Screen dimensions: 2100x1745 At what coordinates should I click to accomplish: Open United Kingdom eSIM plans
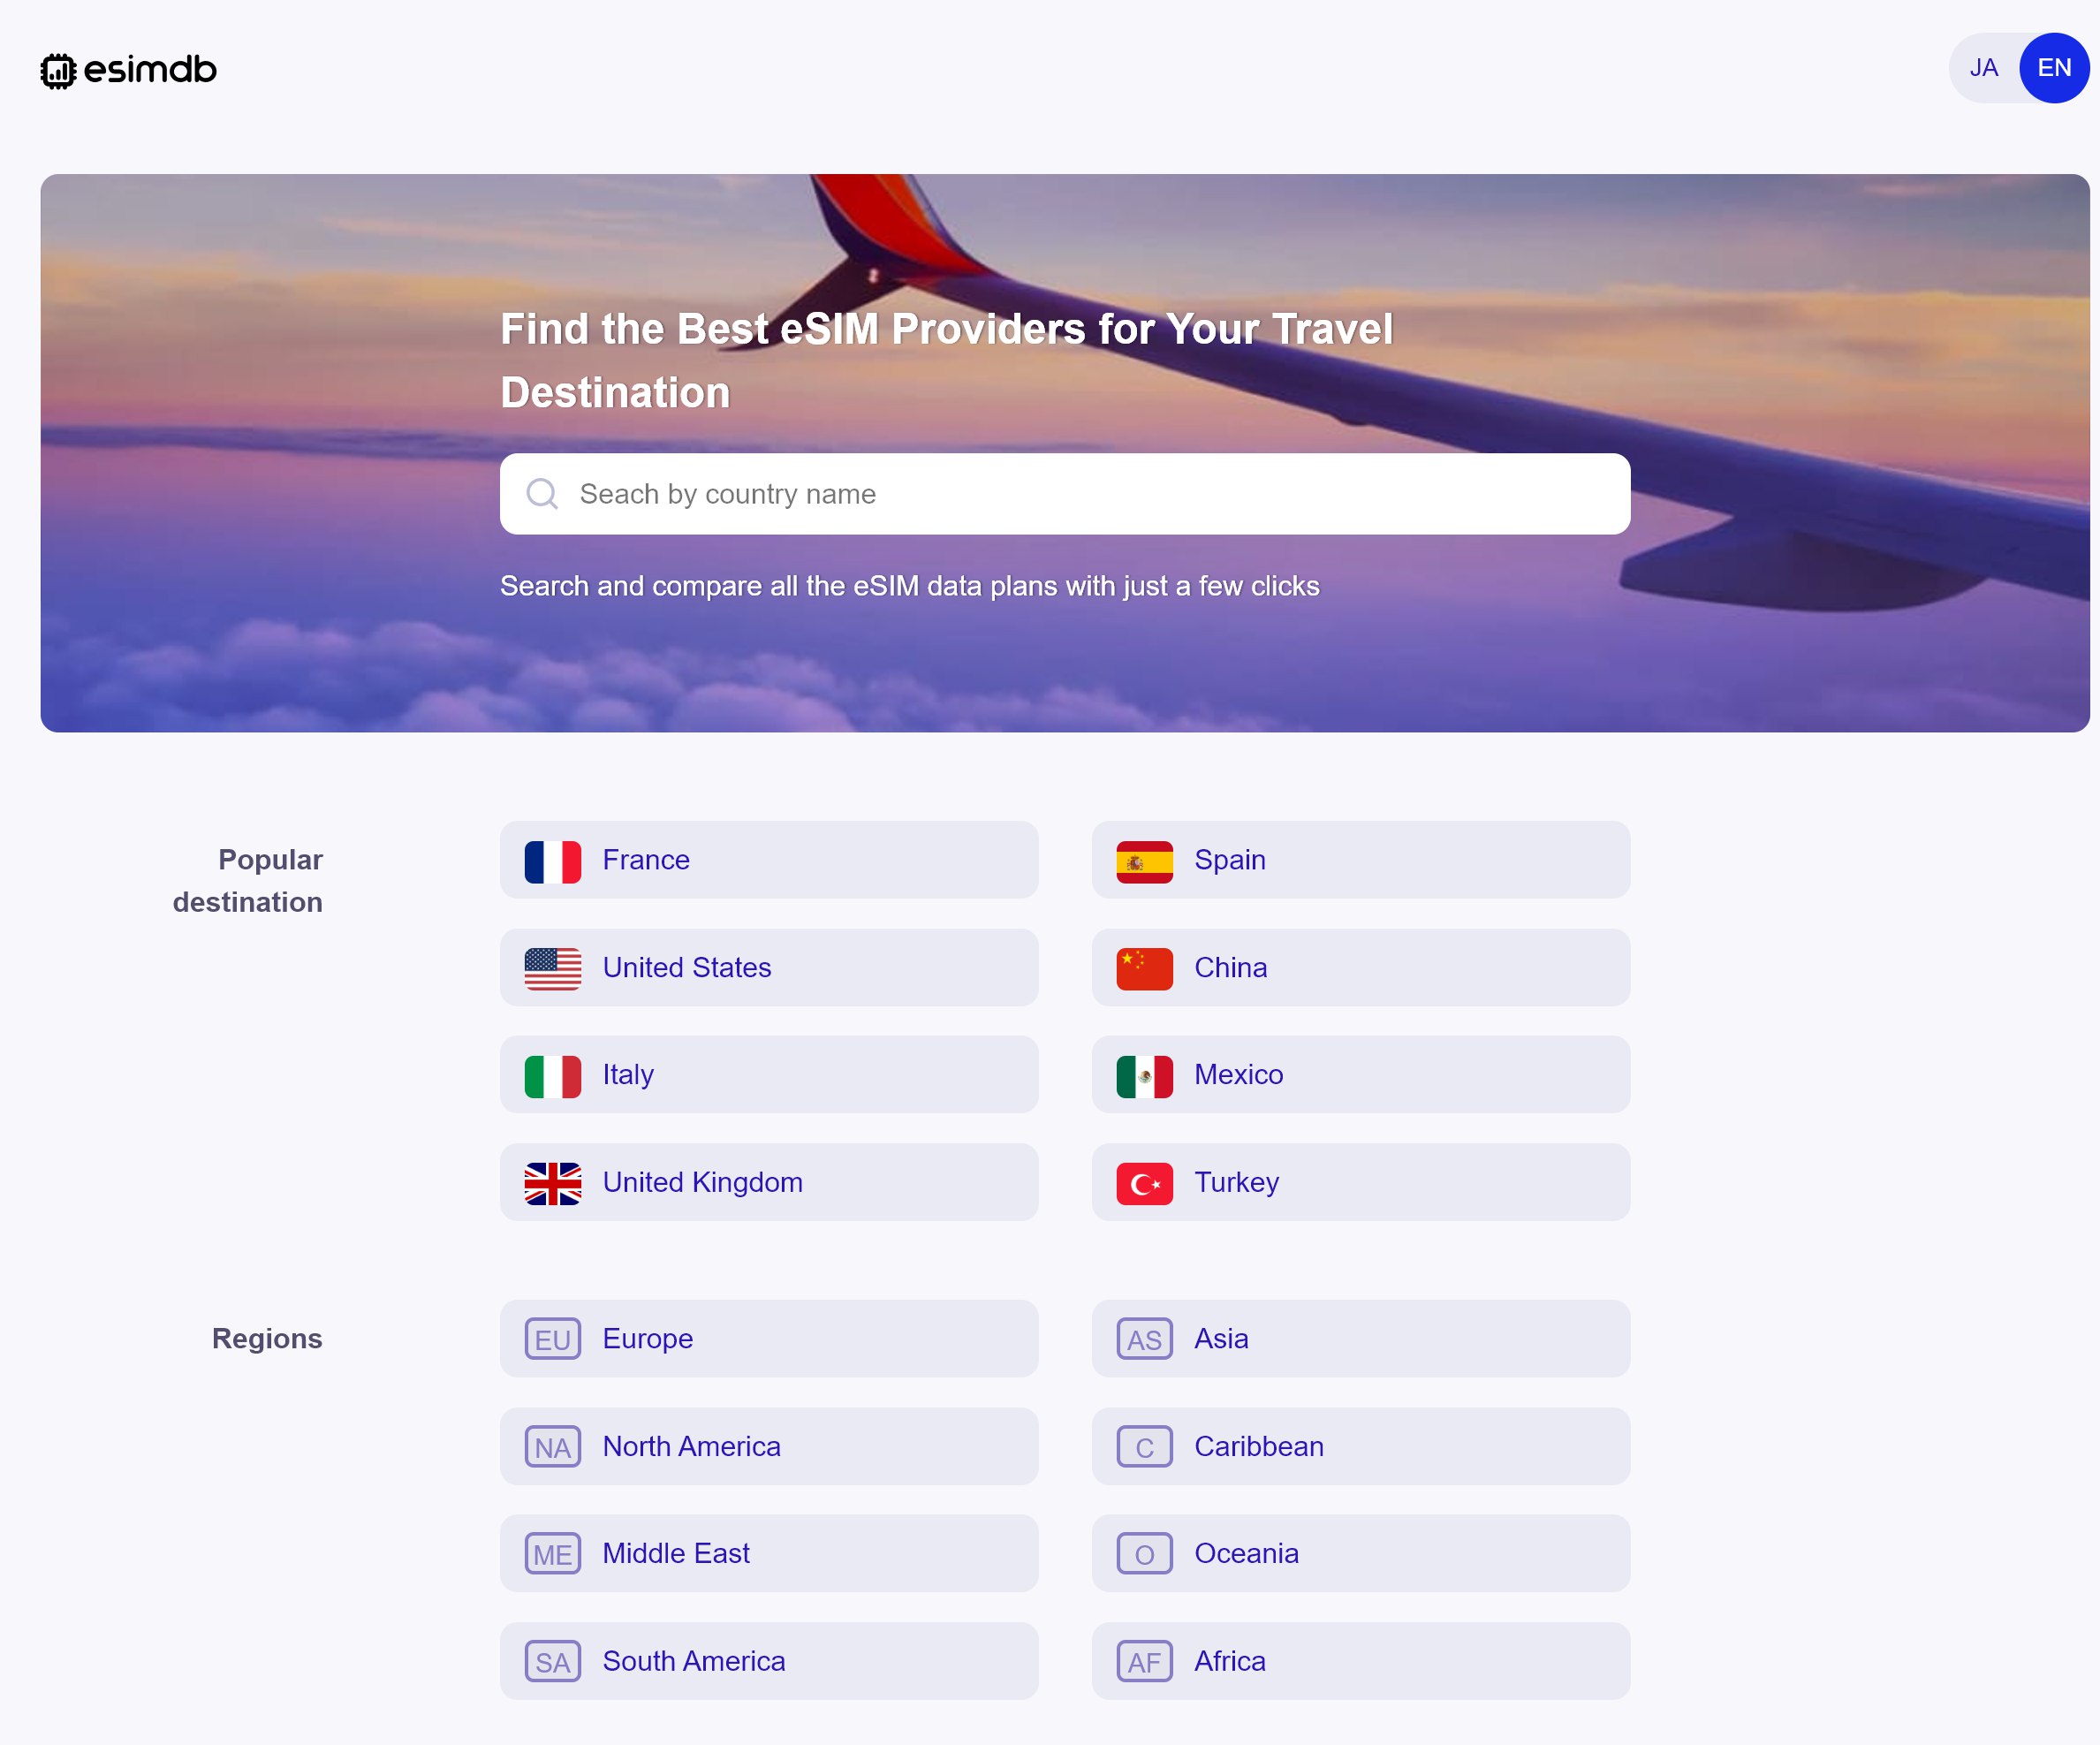[x=769, y=1182]
